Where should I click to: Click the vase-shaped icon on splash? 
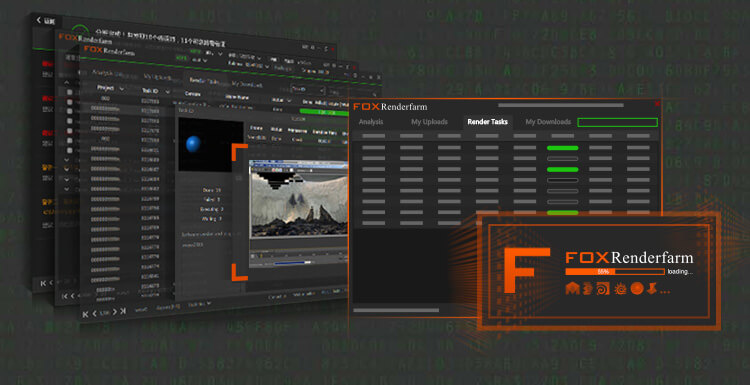tap(651, 288)
